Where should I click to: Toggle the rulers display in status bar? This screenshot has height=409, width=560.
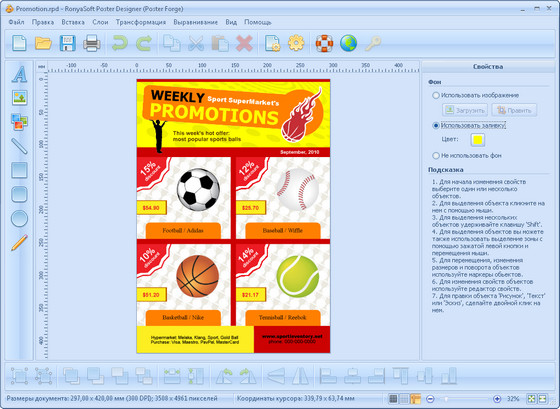[x=415, y=399]
